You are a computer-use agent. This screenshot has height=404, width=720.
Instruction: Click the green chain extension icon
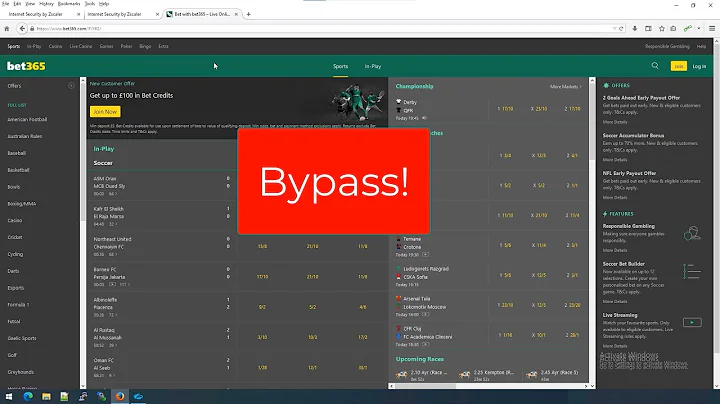[x=687, y=28]
